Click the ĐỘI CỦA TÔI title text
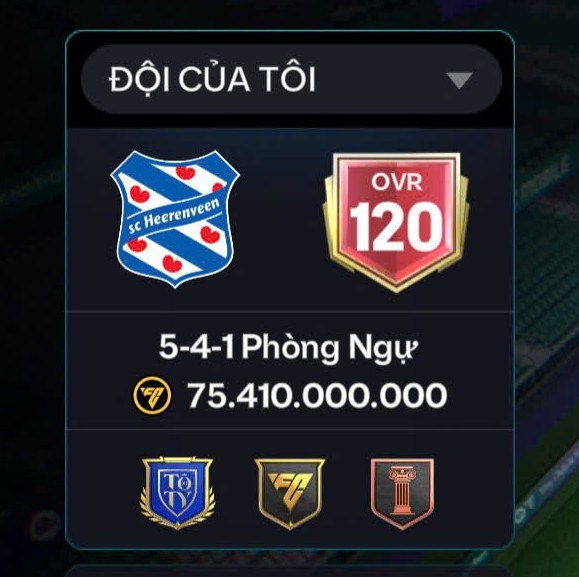Image resolution: width=579 pixels, height=577 pixels. [212, 79]
